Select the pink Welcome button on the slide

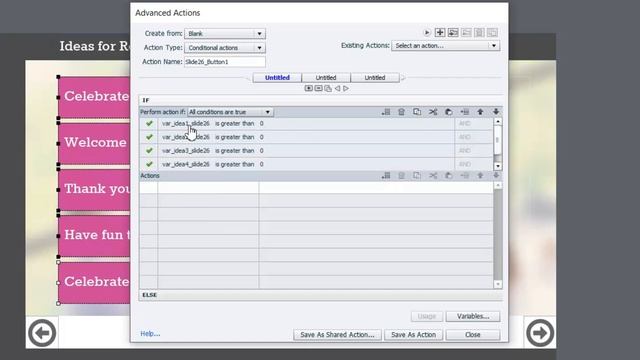tap(94, 143)
